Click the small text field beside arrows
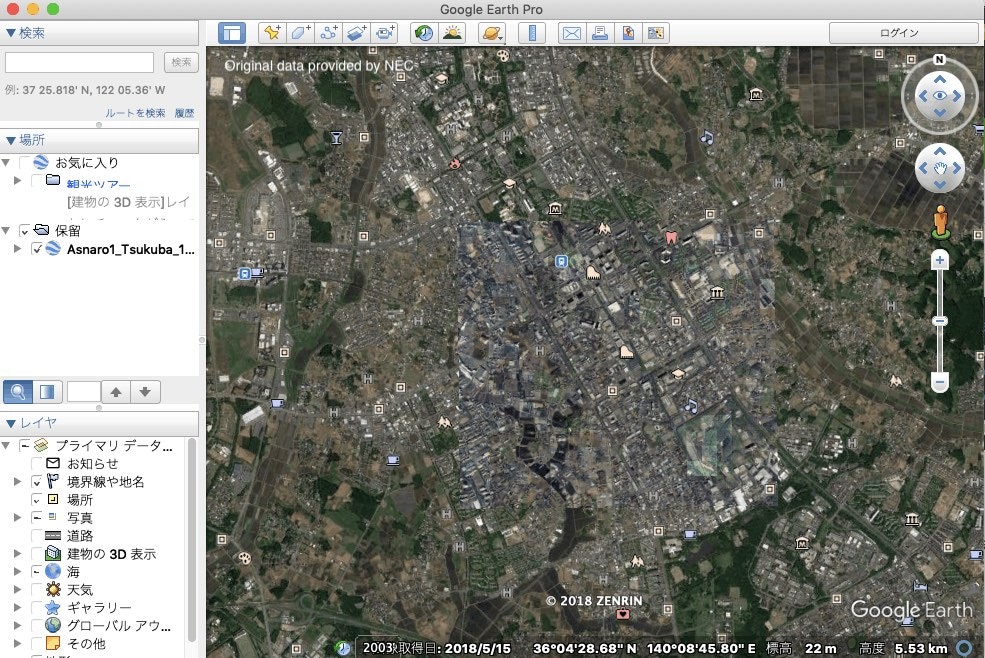The width and height of the screenshot is (985, 658). (84, 392)
